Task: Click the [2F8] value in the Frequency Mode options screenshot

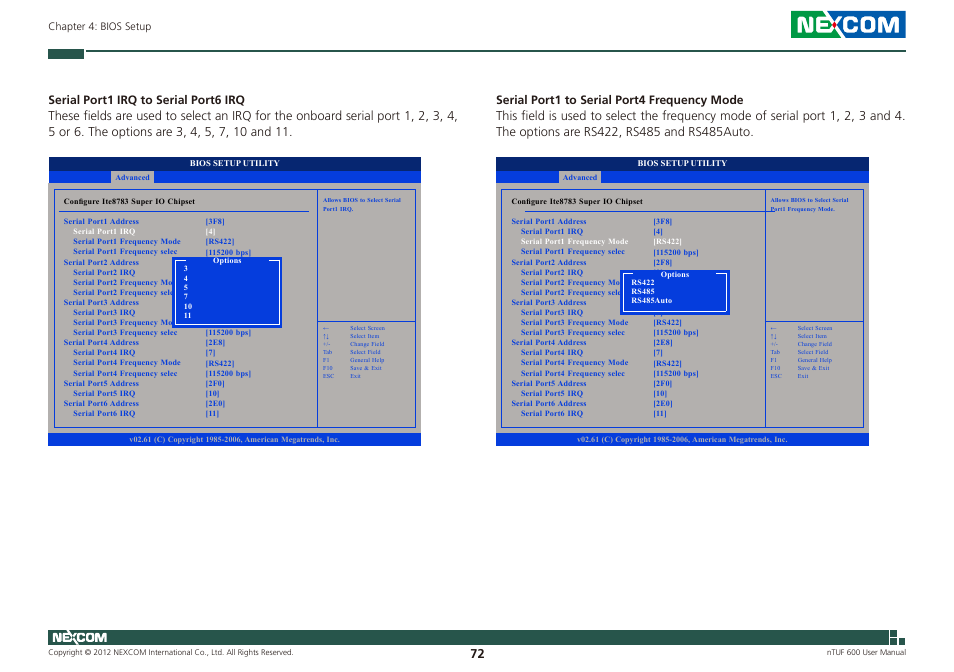Action: point(663,262)
